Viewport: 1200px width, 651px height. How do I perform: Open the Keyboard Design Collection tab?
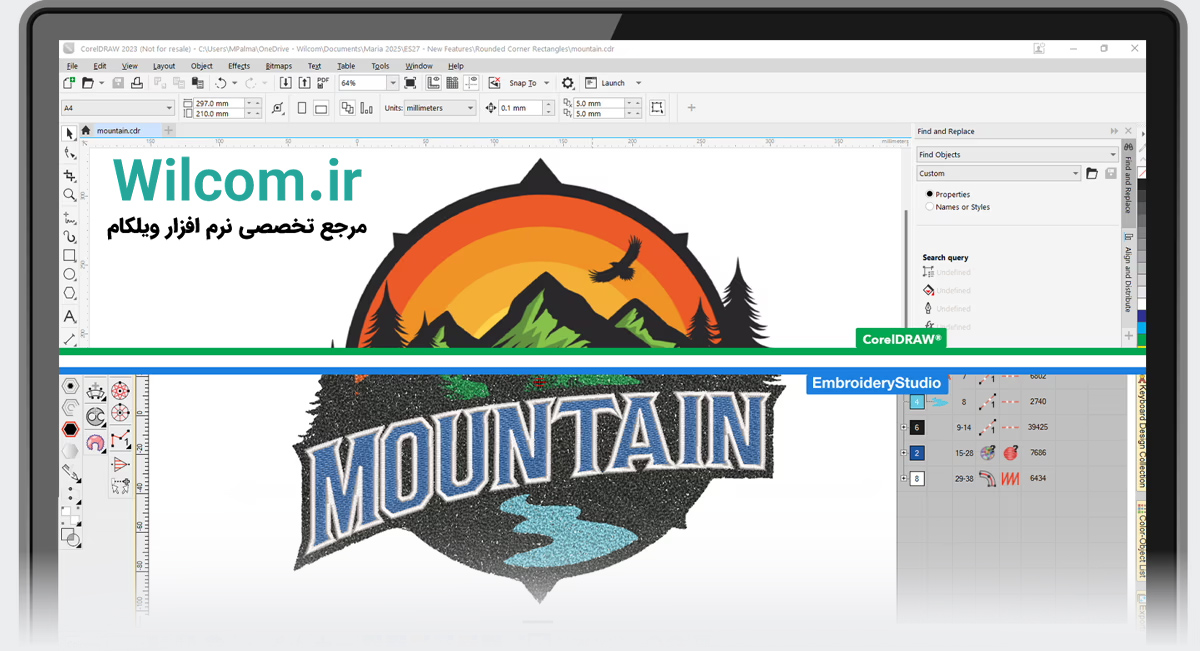click(1142, 431)
